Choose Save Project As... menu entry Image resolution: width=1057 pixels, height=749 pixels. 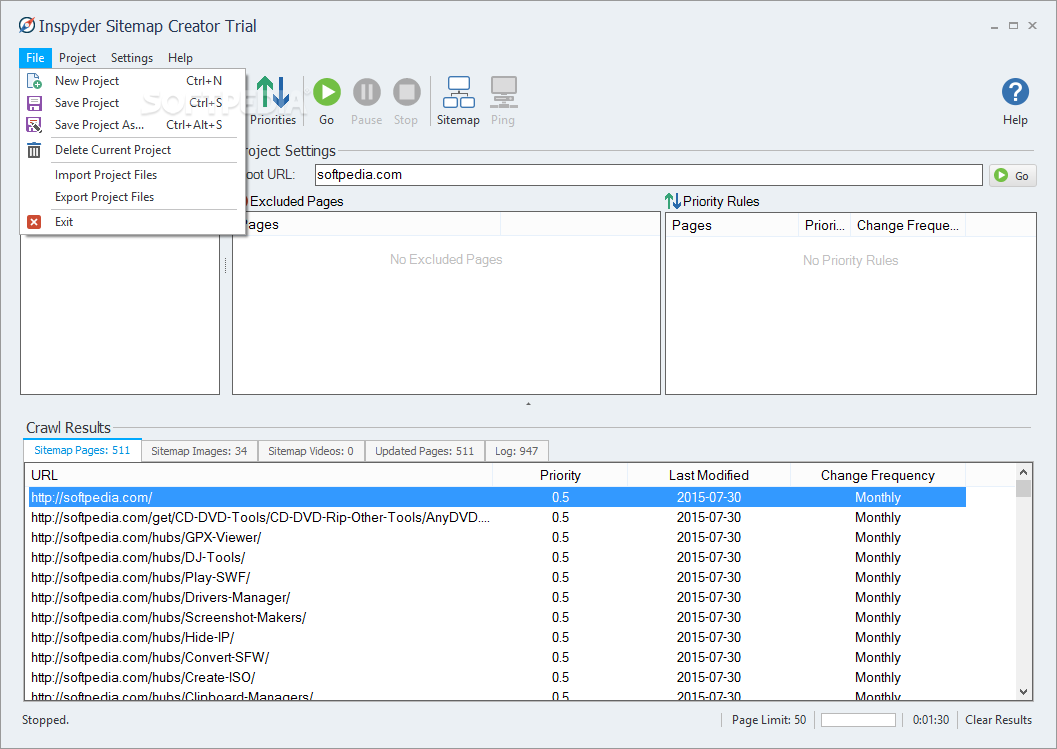click(x=132, y=125)
